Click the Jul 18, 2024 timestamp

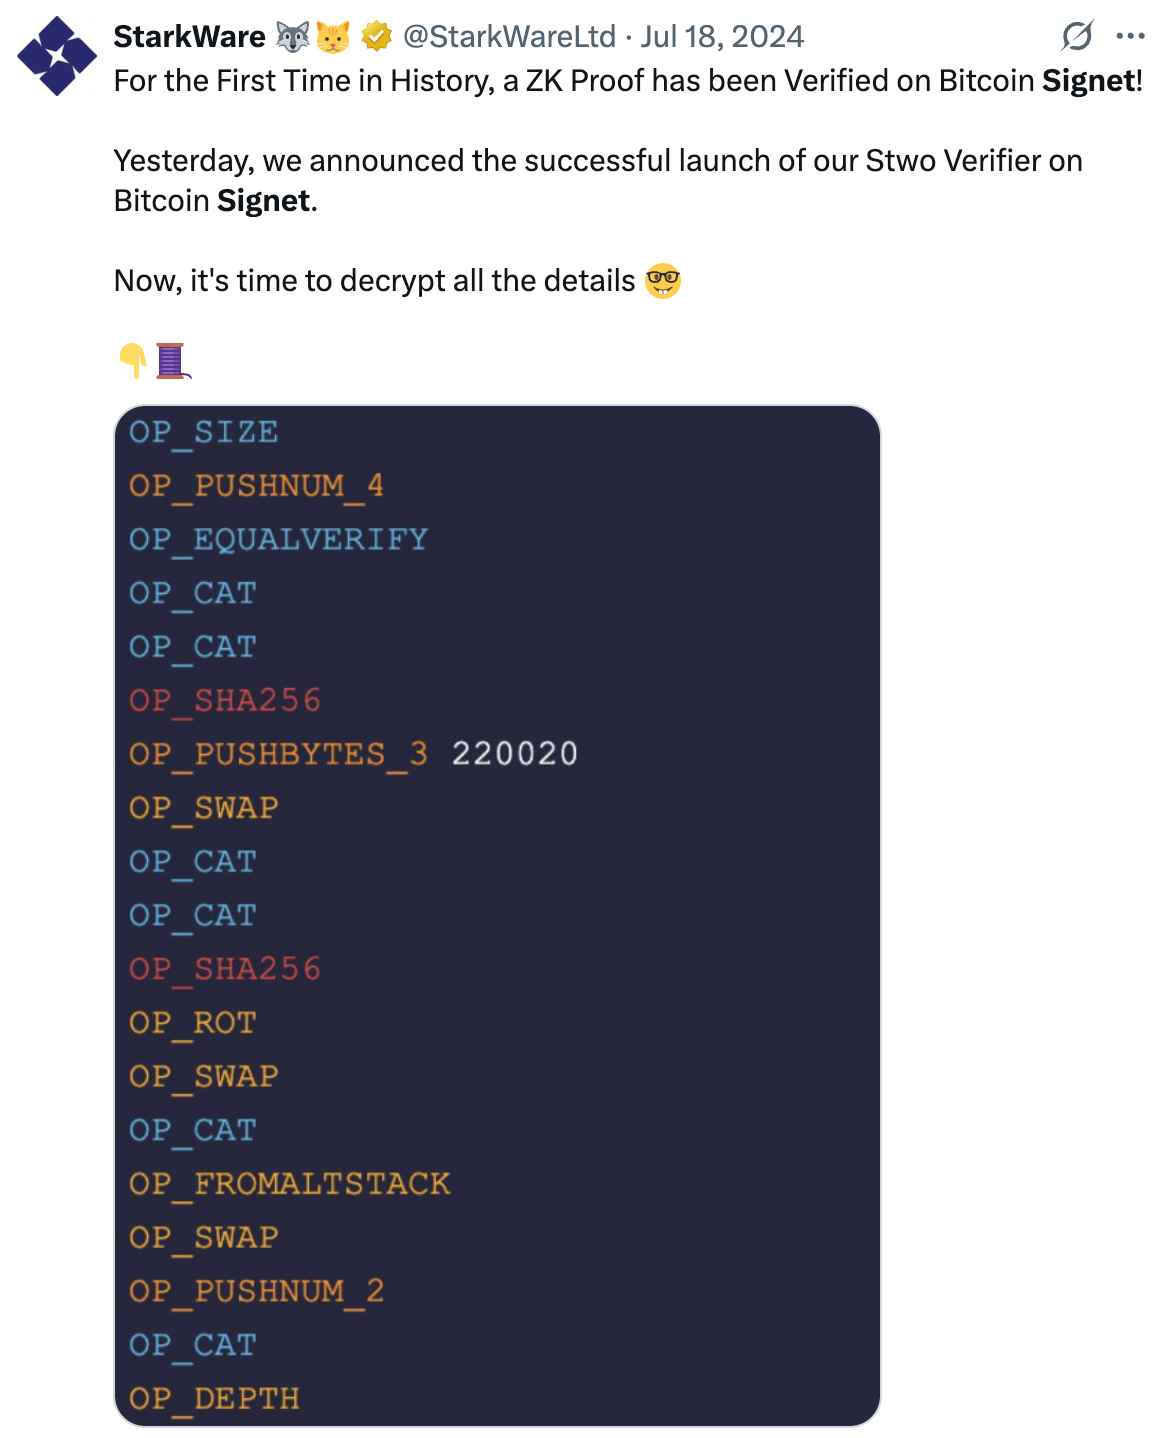722,37
